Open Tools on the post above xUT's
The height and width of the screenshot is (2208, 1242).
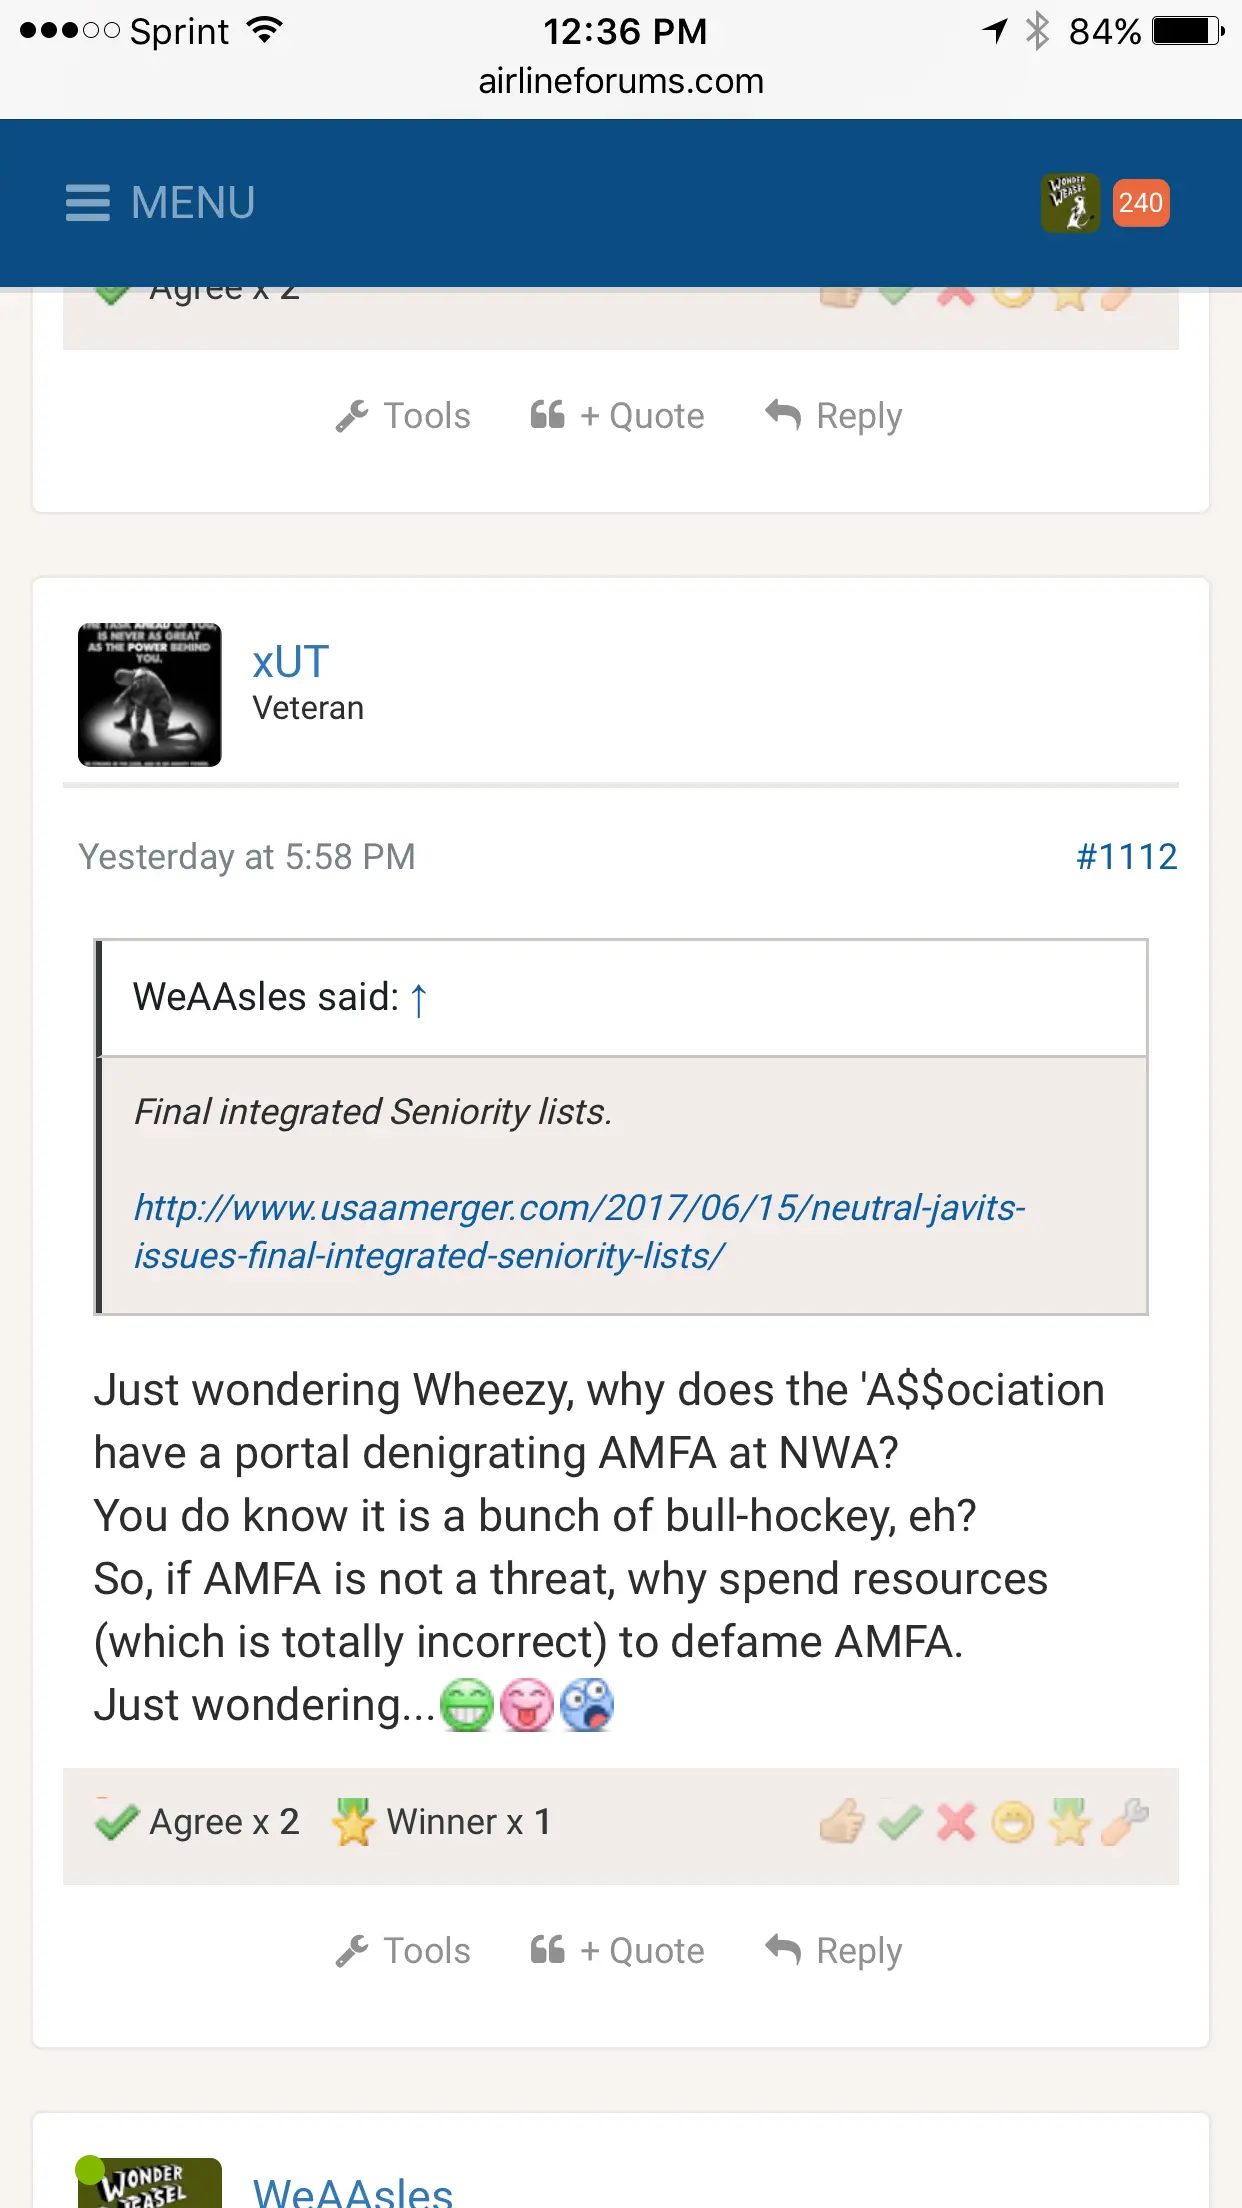[x=403, y=416]
